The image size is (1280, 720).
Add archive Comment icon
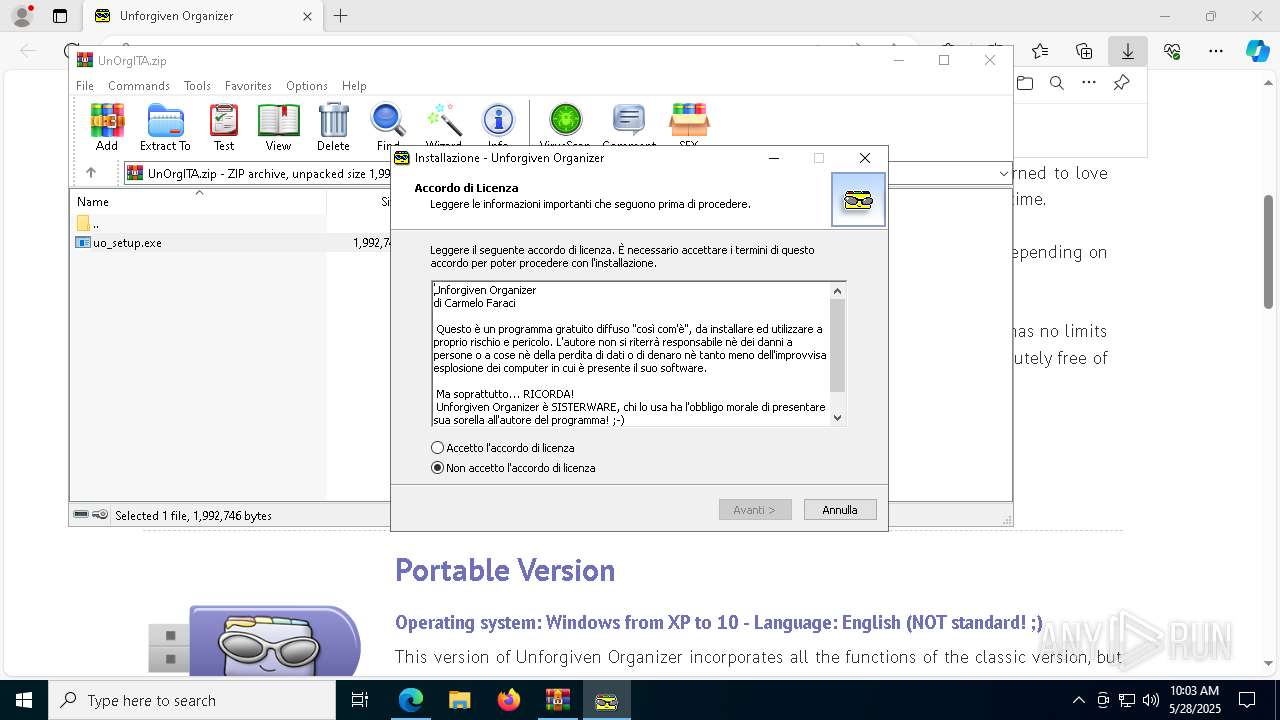(628, 127)
